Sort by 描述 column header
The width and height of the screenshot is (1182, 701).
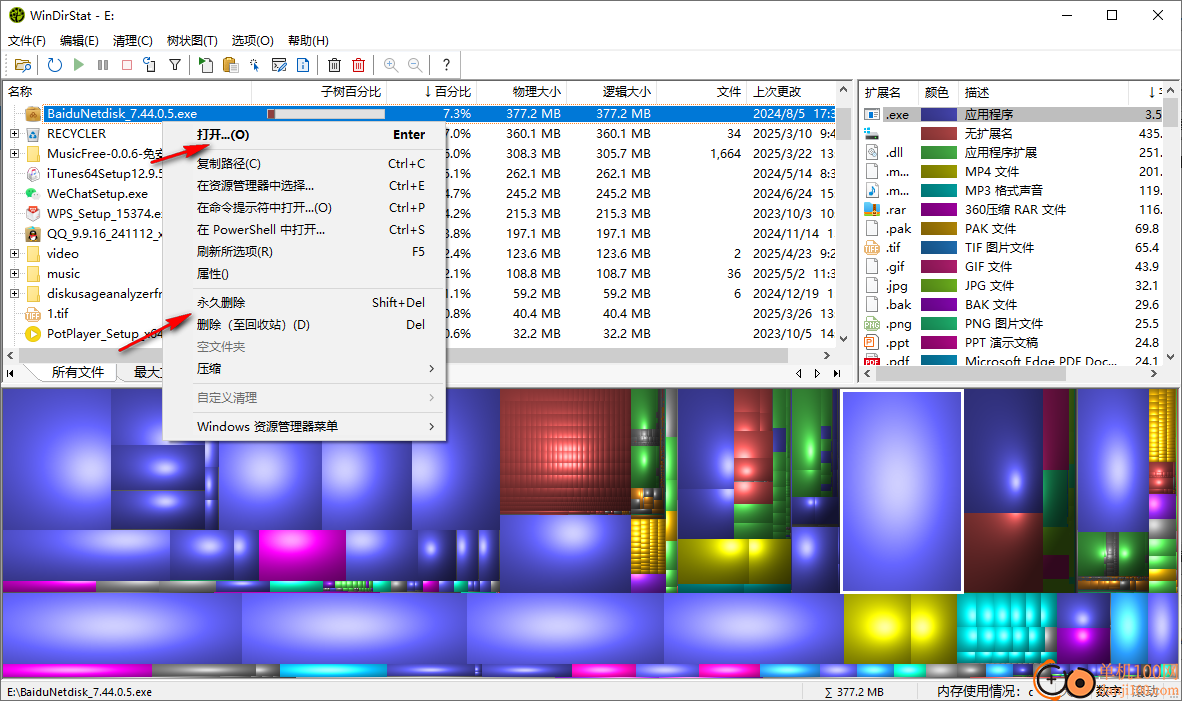pyautogui.click(x=1043, y=92)
